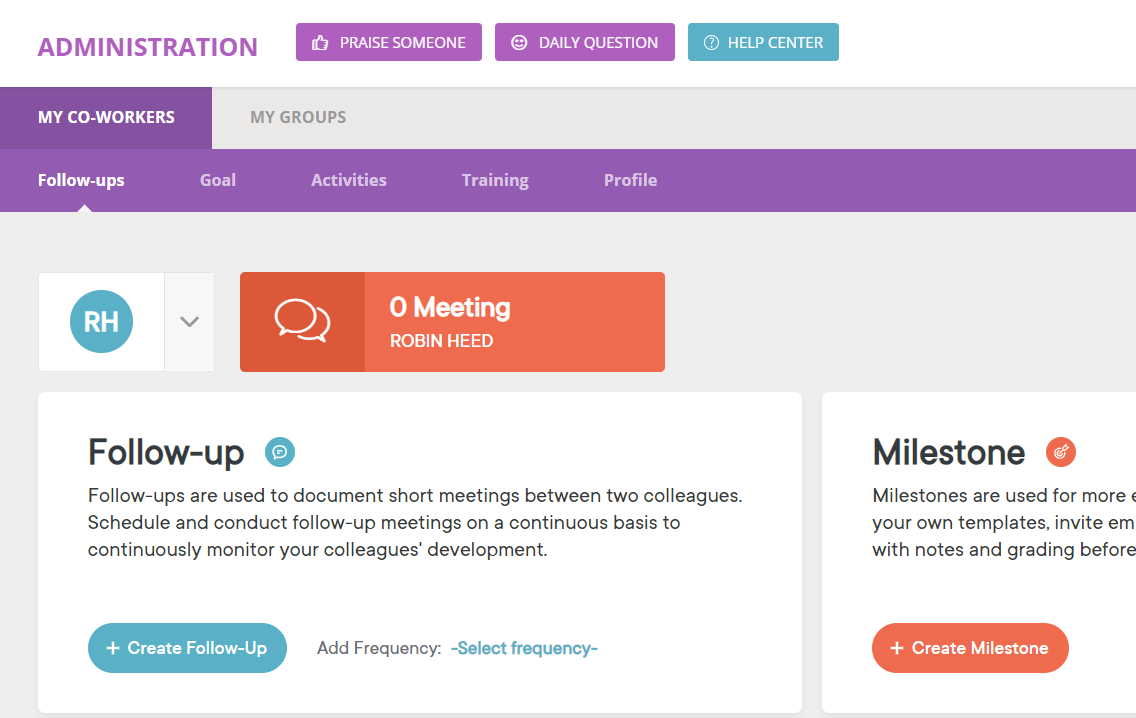1136x718 pixels.
Task: Switch to the My Groups tab
Action: tap(298, 117)
